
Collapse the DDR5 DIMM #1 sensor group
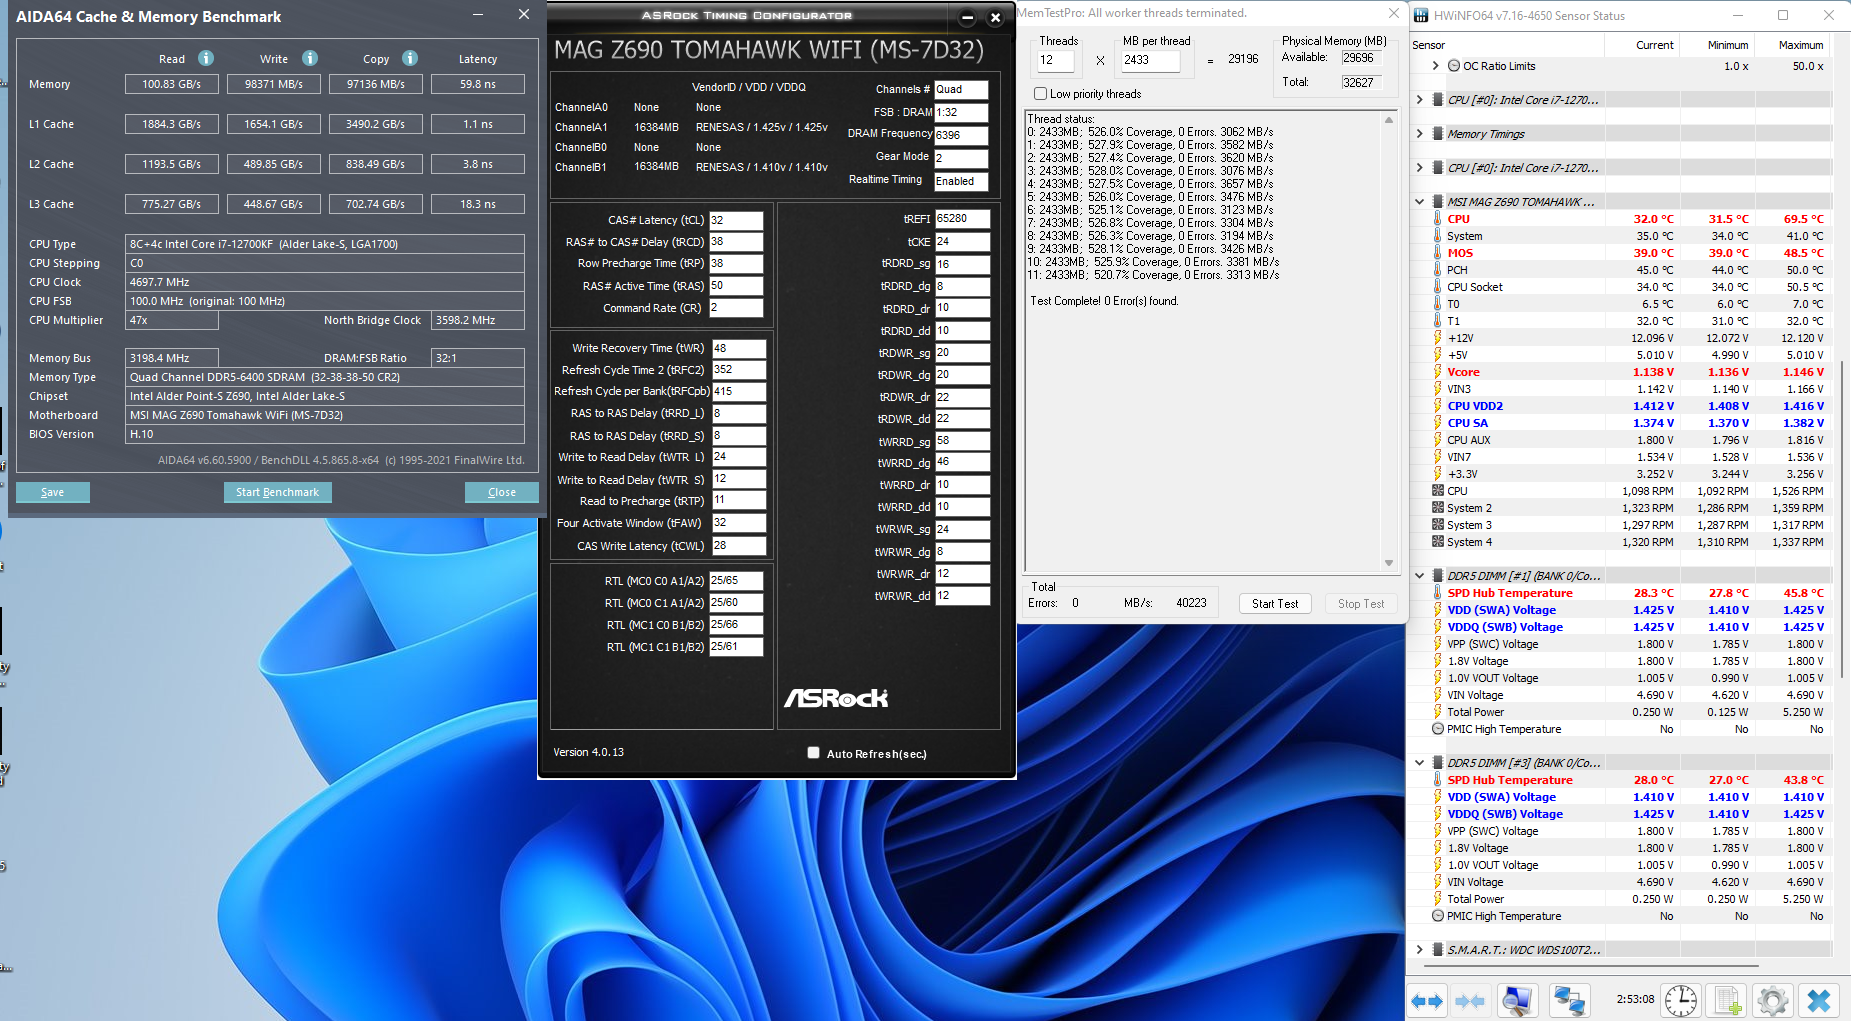point(1420,576)
